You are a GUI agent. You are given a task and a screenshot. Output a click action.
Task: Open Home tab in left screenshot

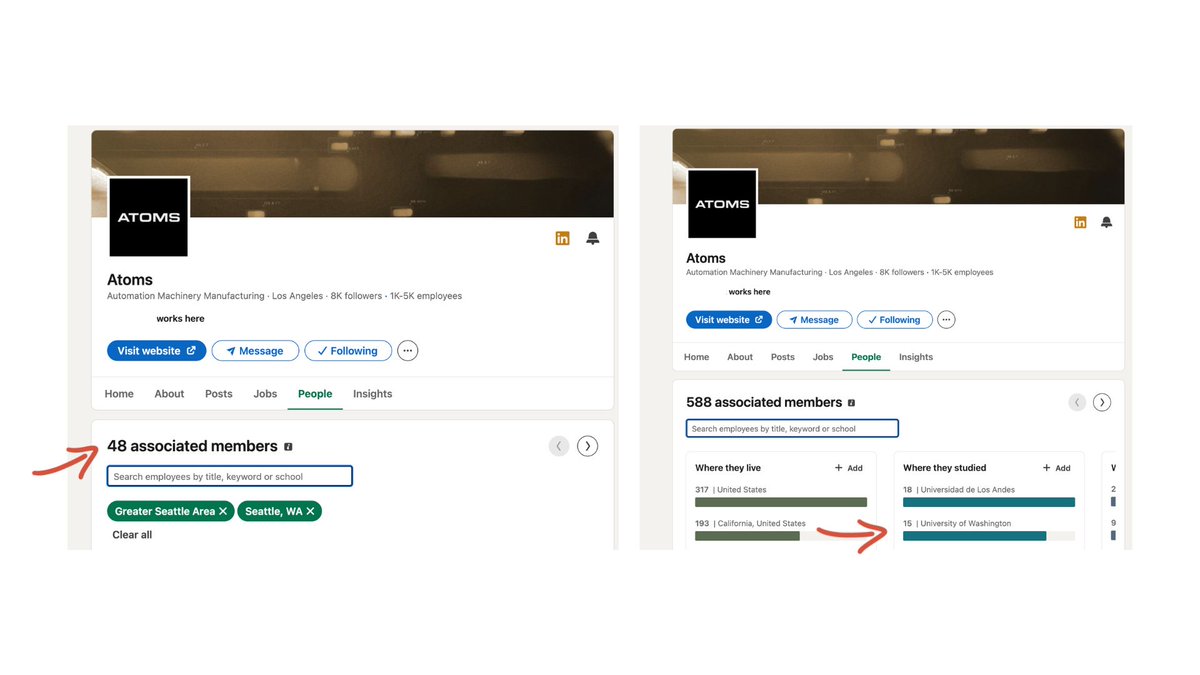click(x=119, y=394)
